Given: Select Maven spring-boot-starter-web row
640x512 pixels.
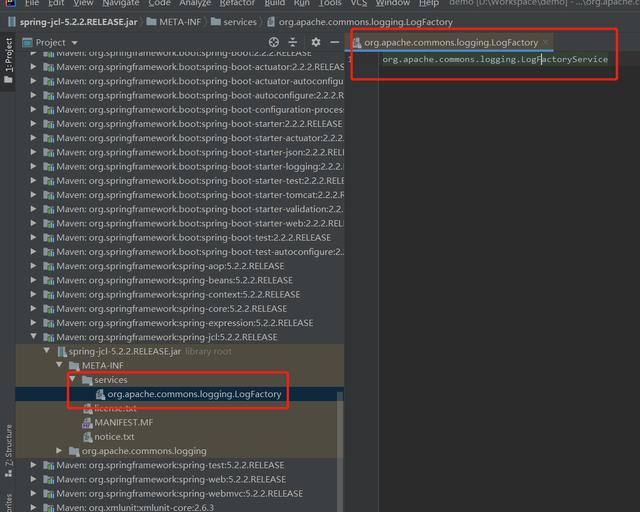Looking at the screenshot, I should (x=180, y=223).
